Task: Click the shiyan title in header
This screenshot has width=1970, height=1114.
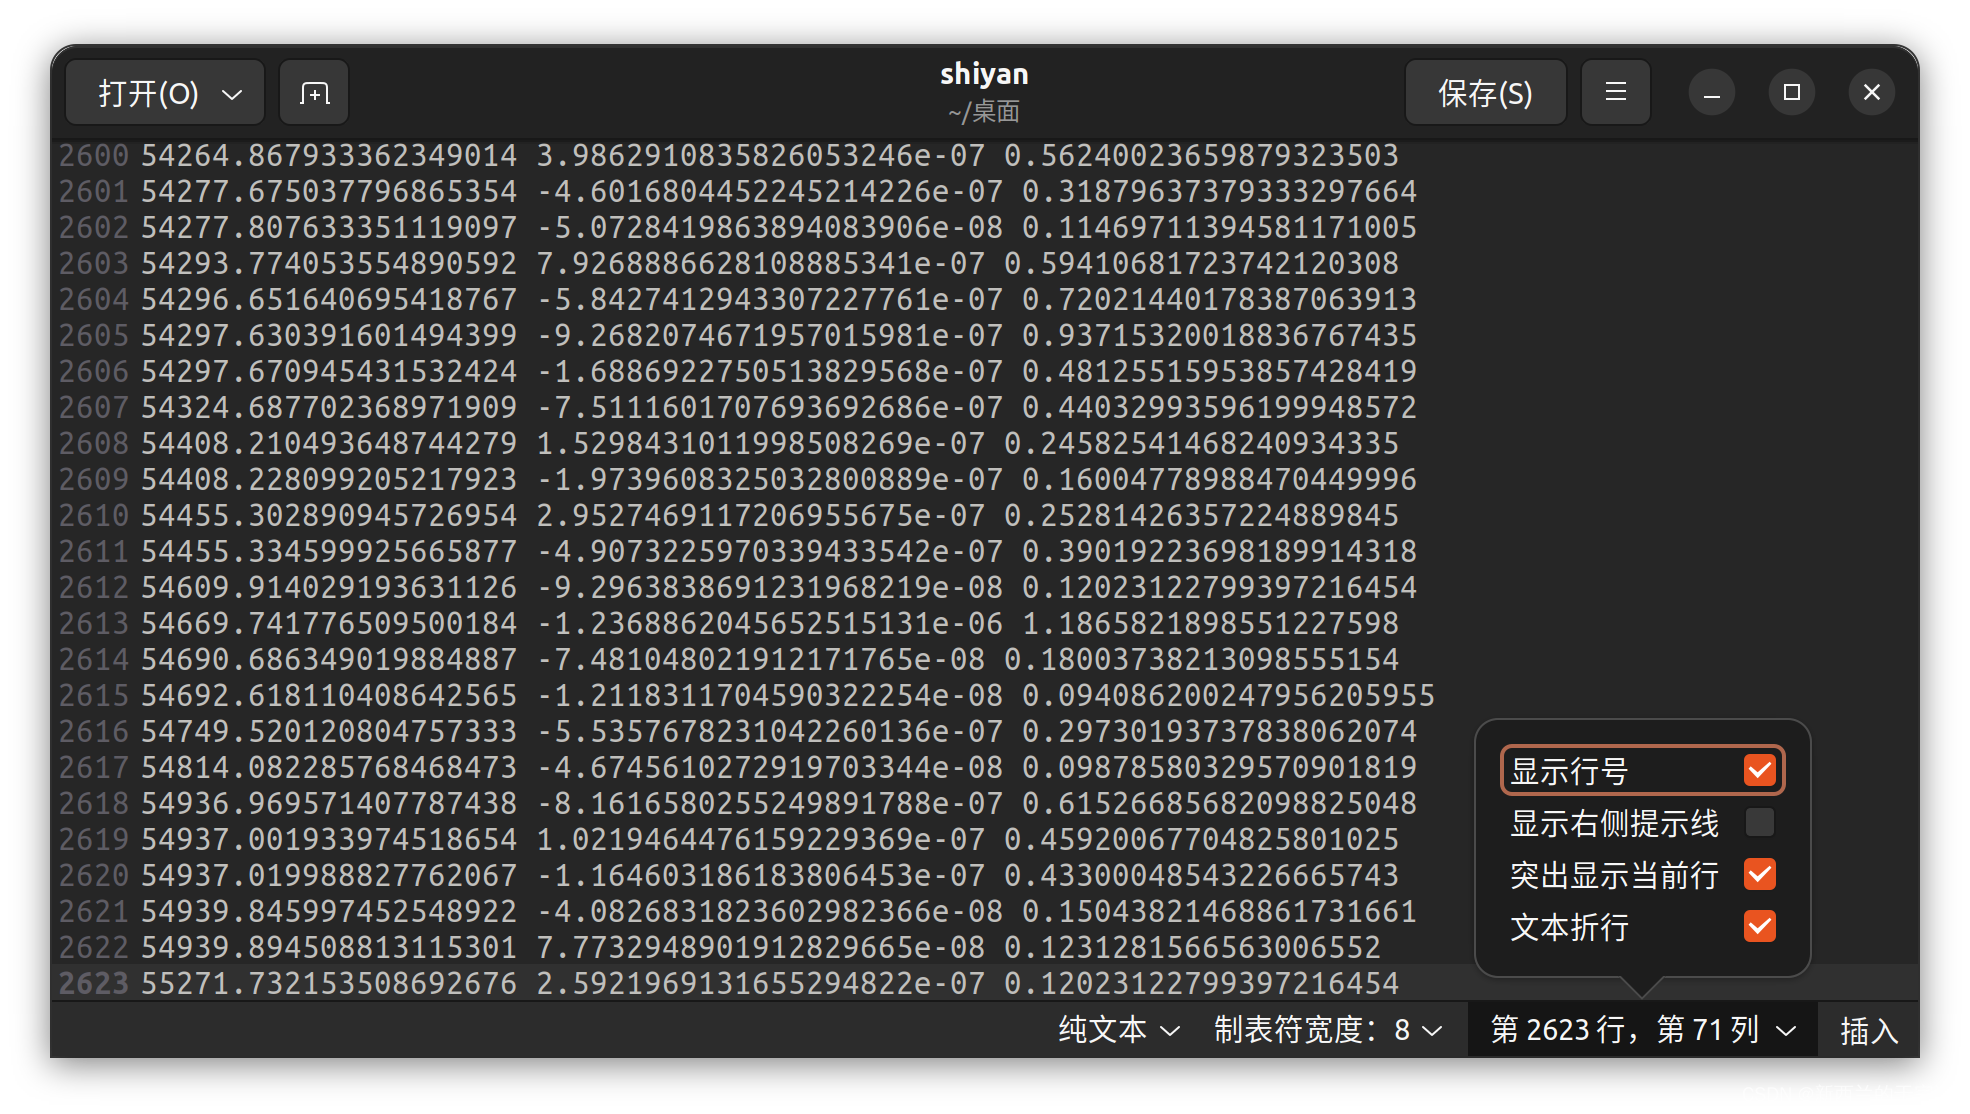Action: [984, 74]
